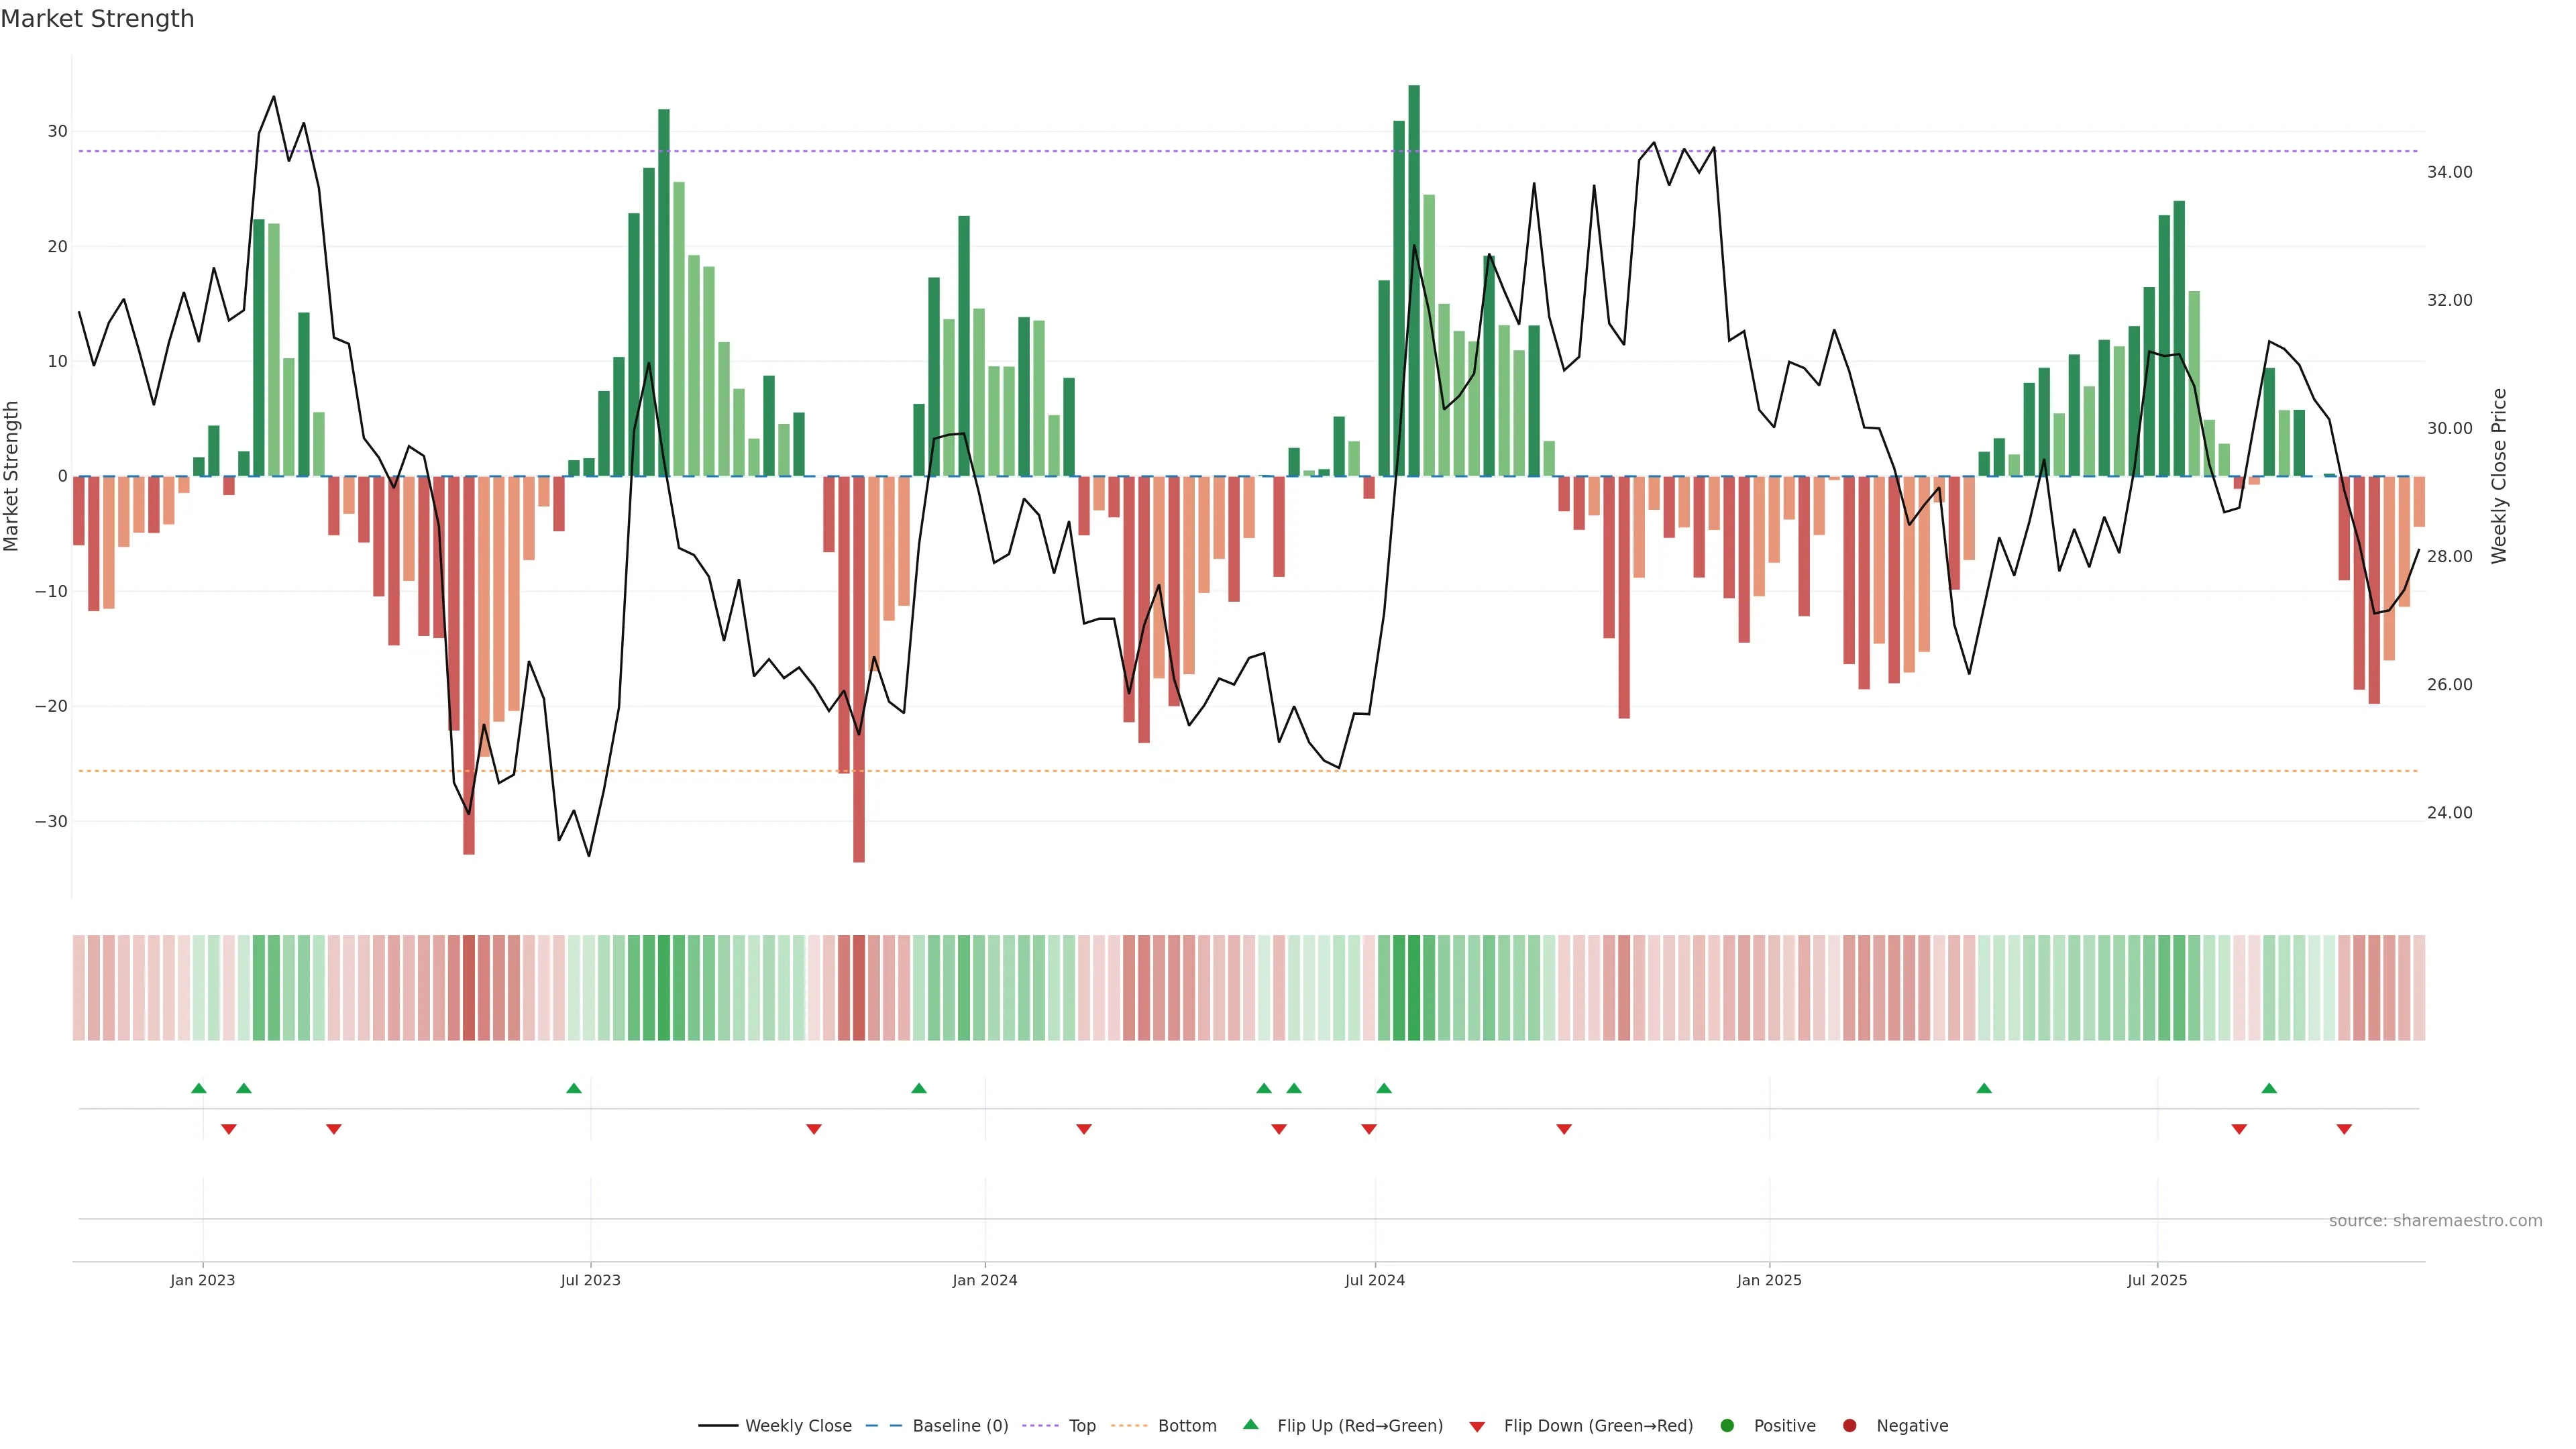
Task: Click the darkest green heatmap cell after Jul 2024
Action: click(1414, 987)
